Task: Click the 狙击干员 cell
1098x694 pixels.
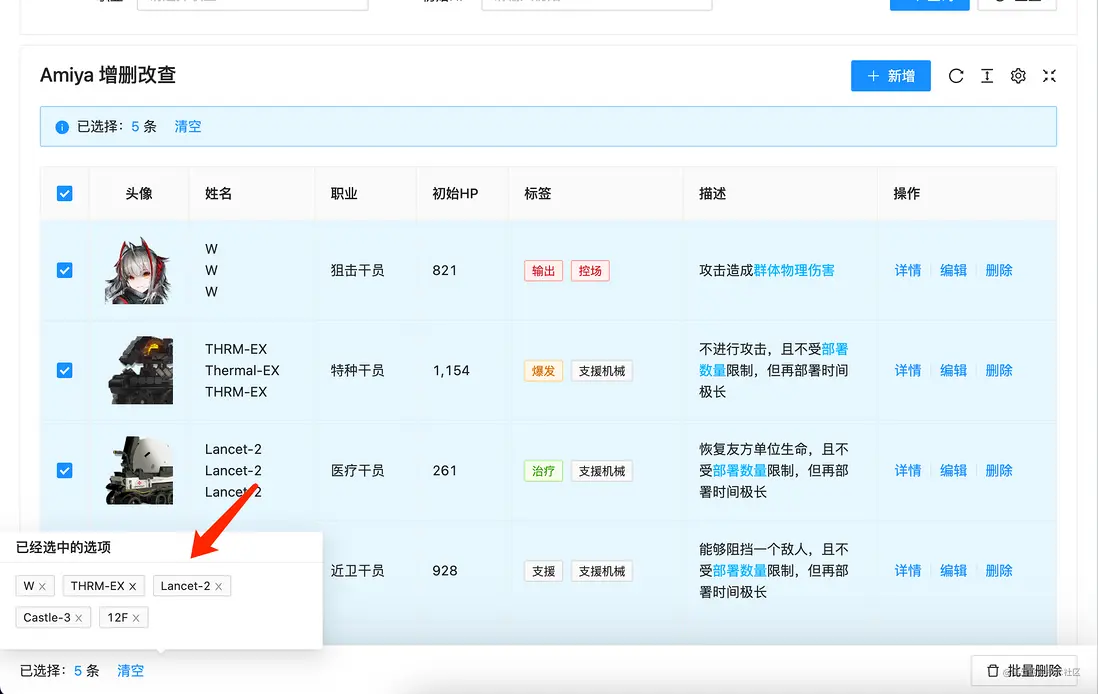Action: 357,270
